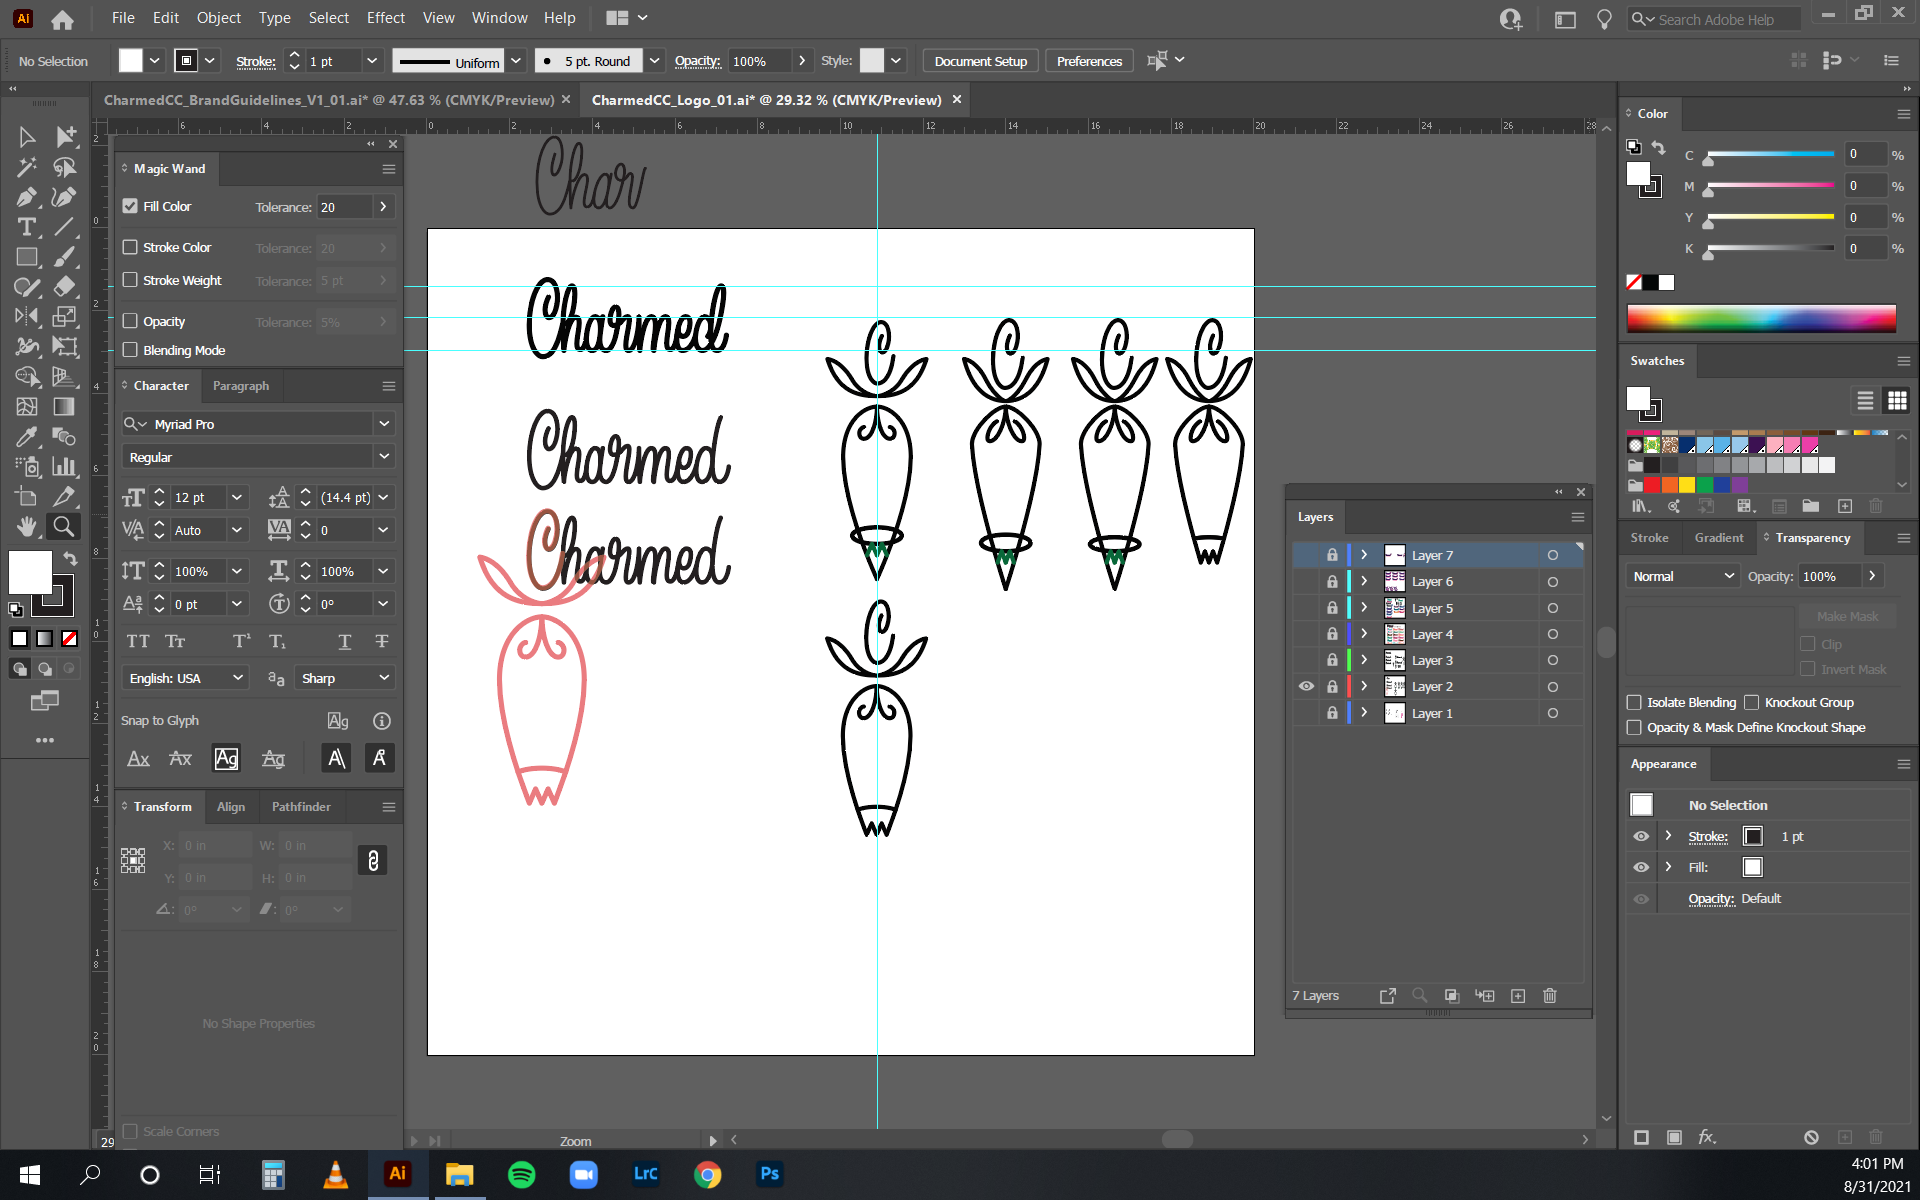The height and width of the screenshot is (1200, 1920).
Task: Create new layer in Layers panel
Action: click(x=1518, y=996)
